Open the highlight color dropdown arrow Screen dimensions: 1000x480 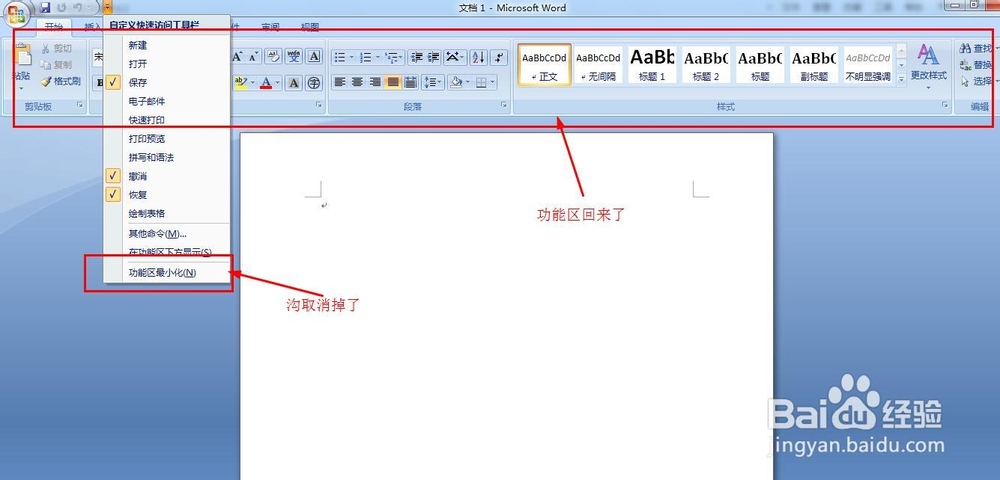(253, 83)
